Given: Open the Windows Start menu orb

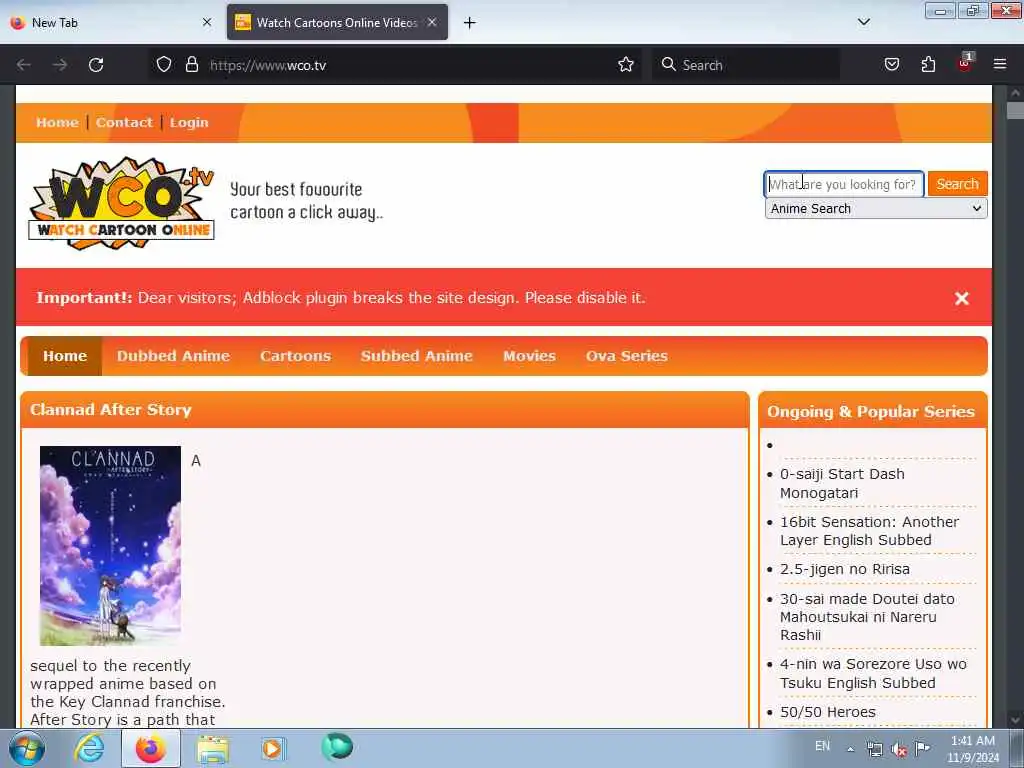Looking at the screenshot, I should coord(27,748).
